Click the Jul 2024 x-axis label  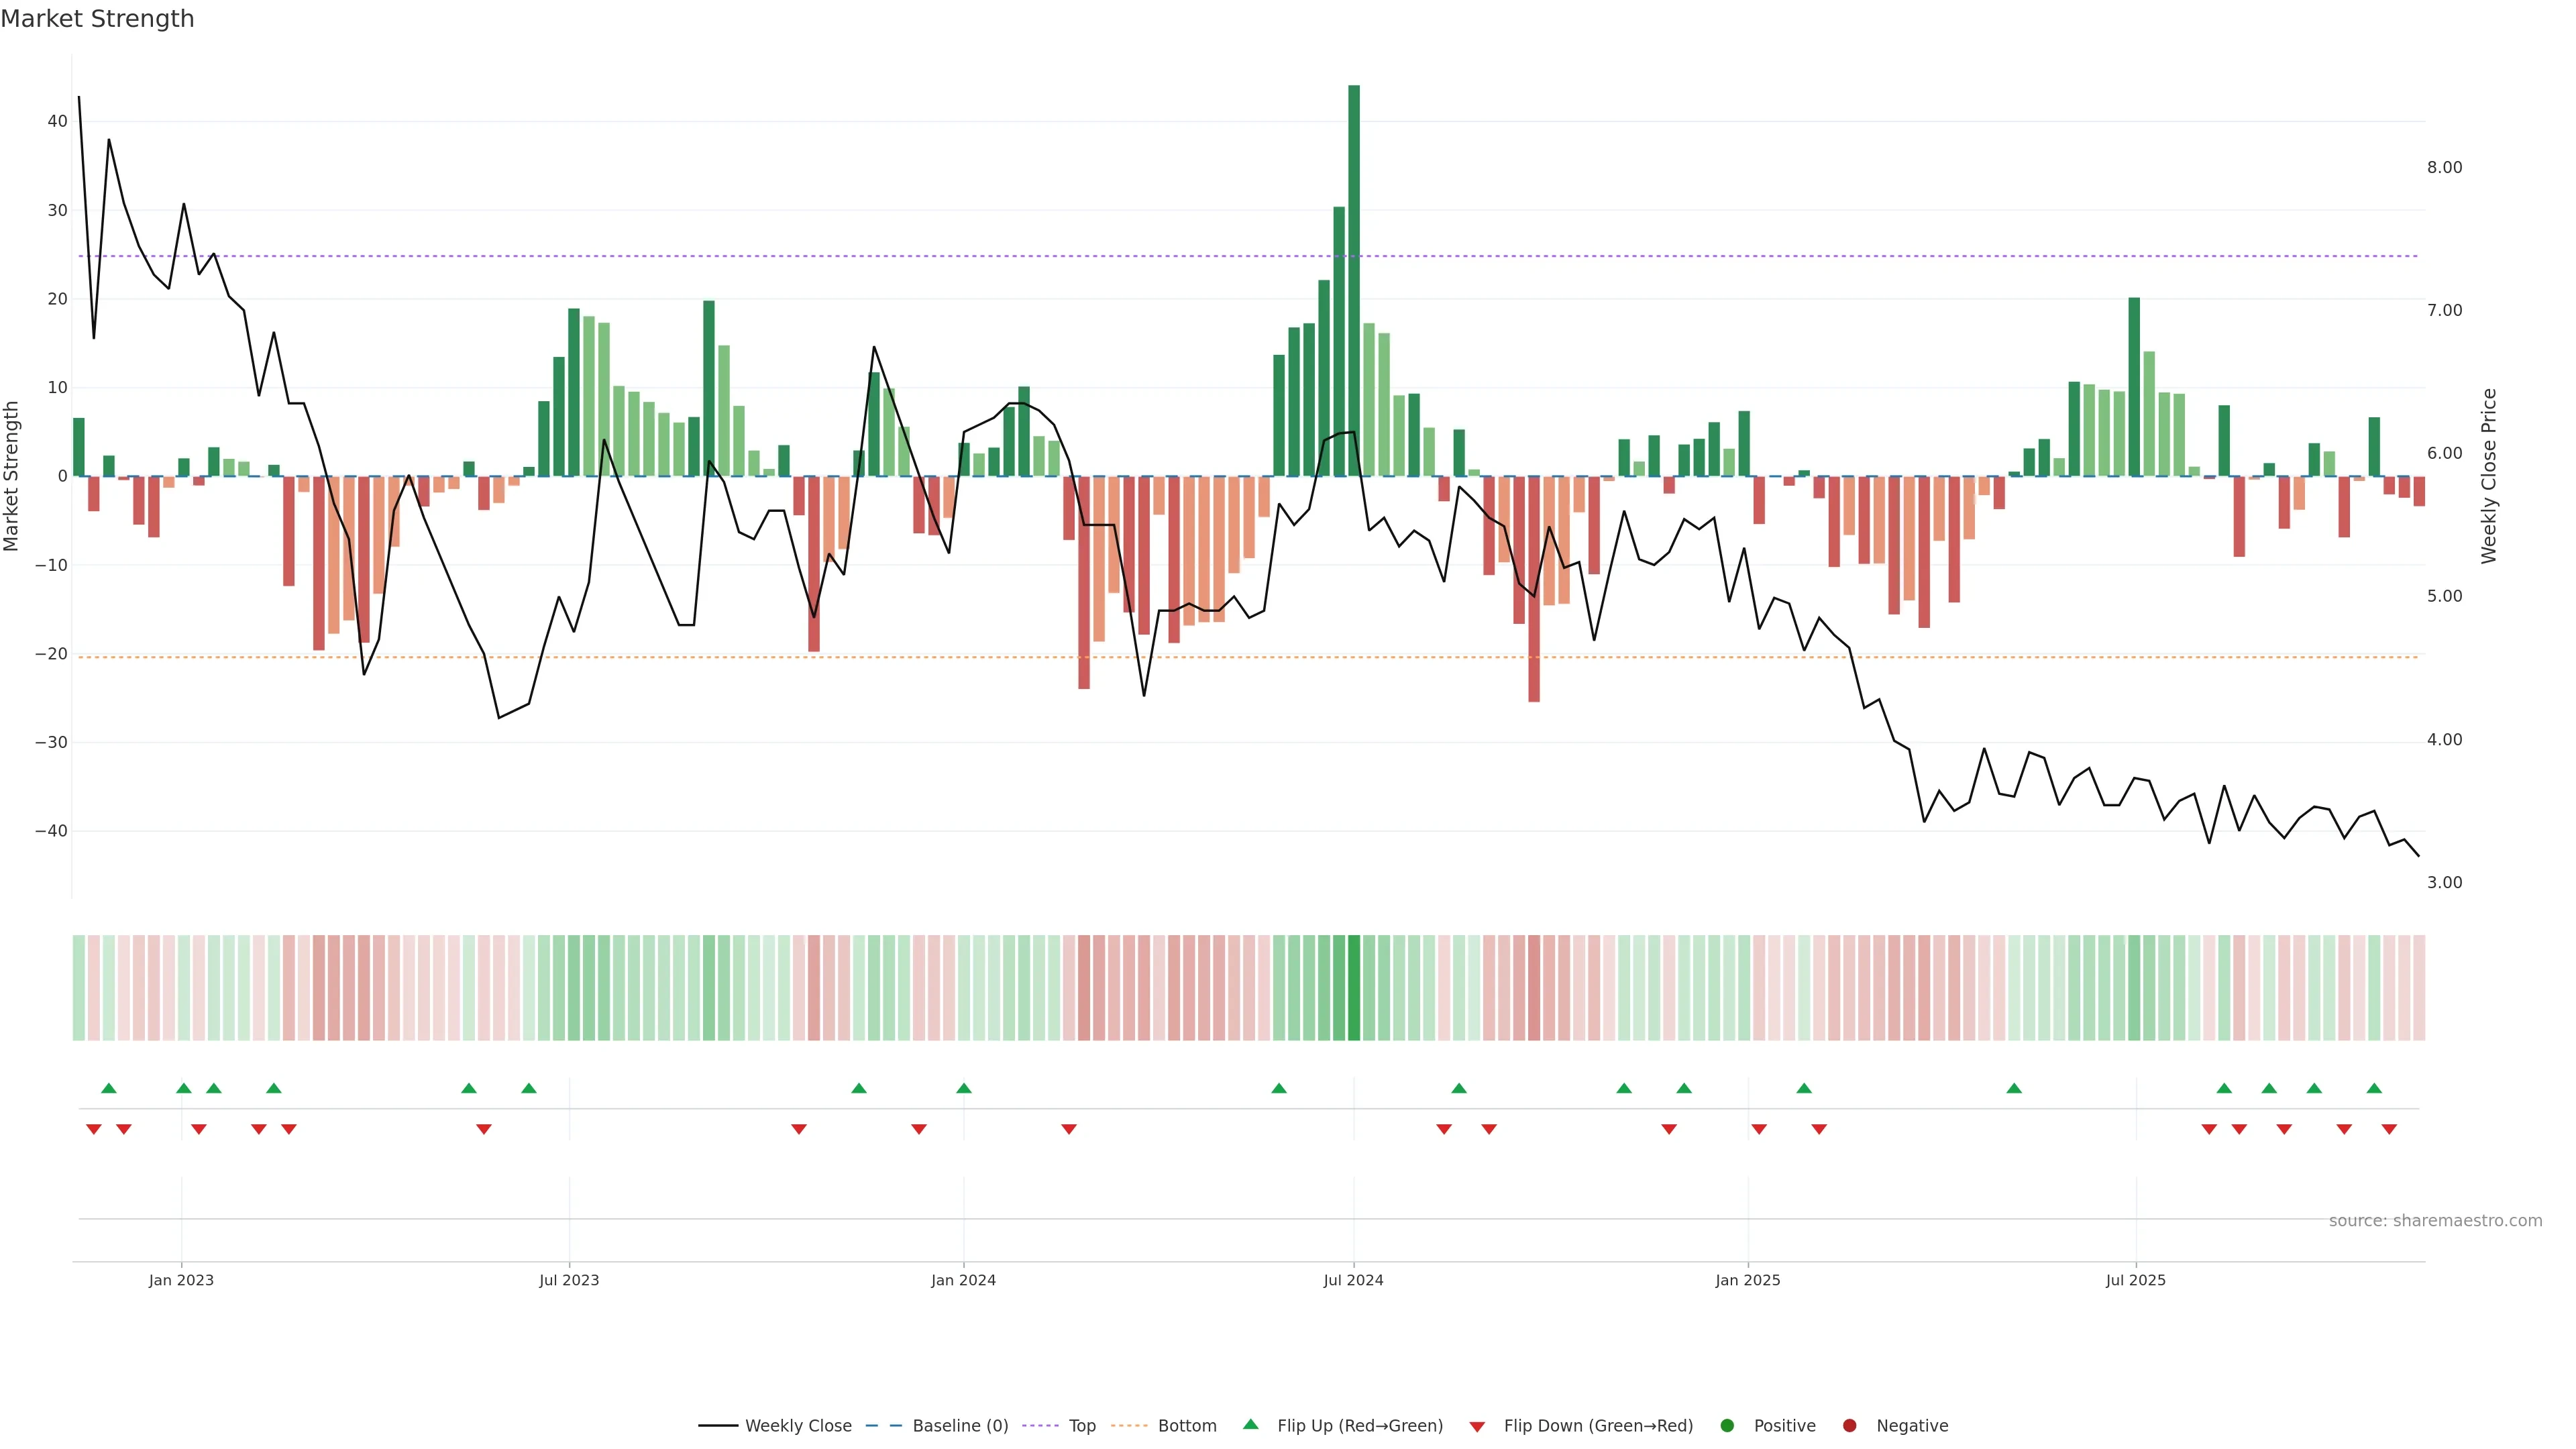coord(1353,1280)
